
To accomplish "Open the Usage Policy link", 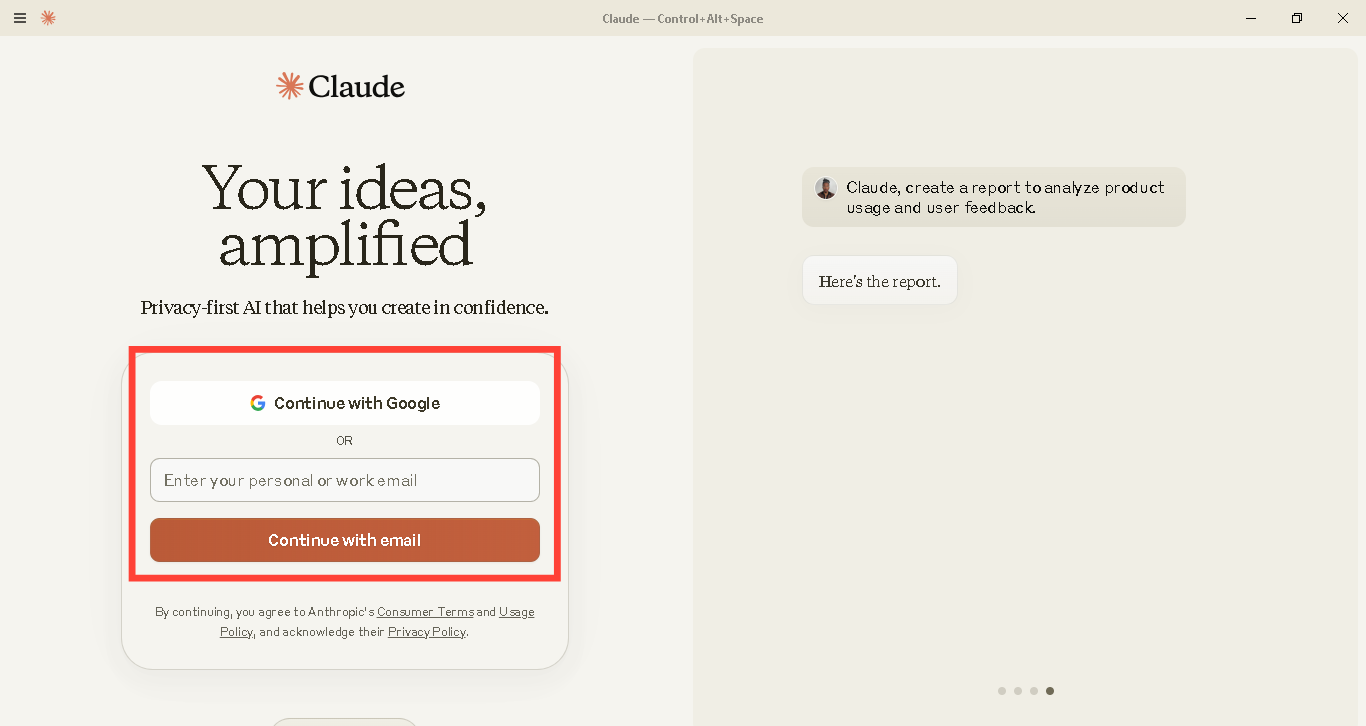I will [x=518, y=611].
